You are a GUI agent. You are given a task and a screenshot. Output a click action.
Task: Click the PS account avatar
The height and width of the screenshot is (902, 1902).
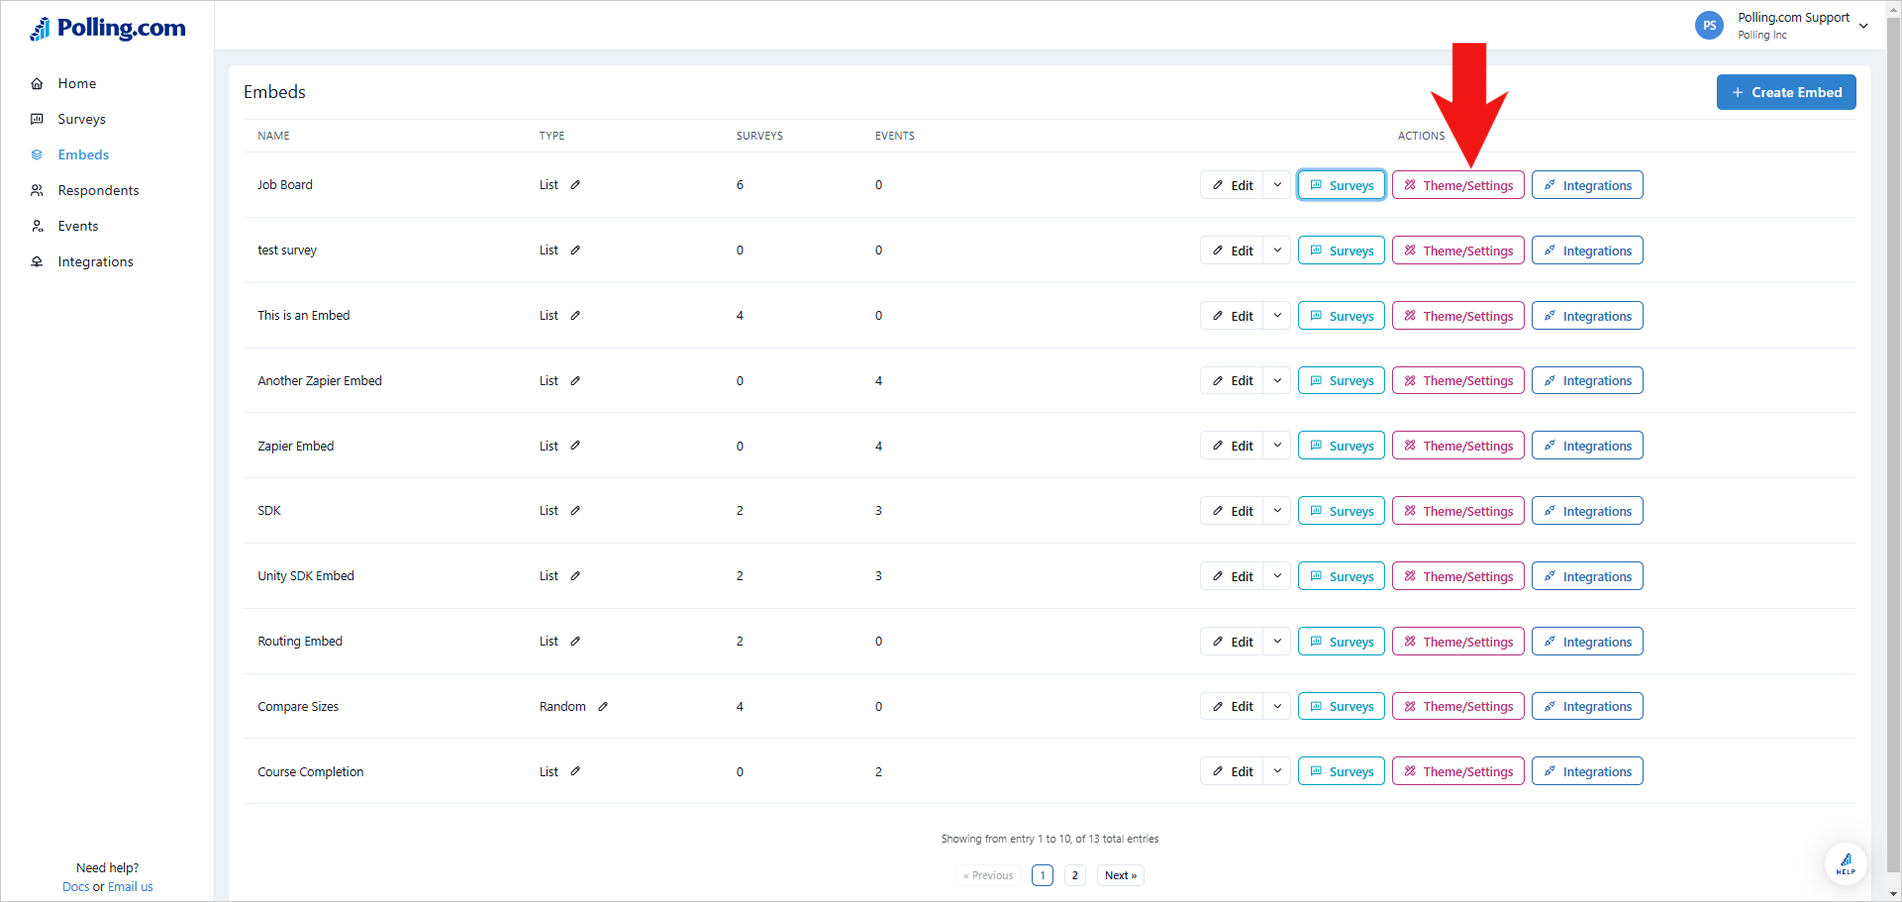1709,26
